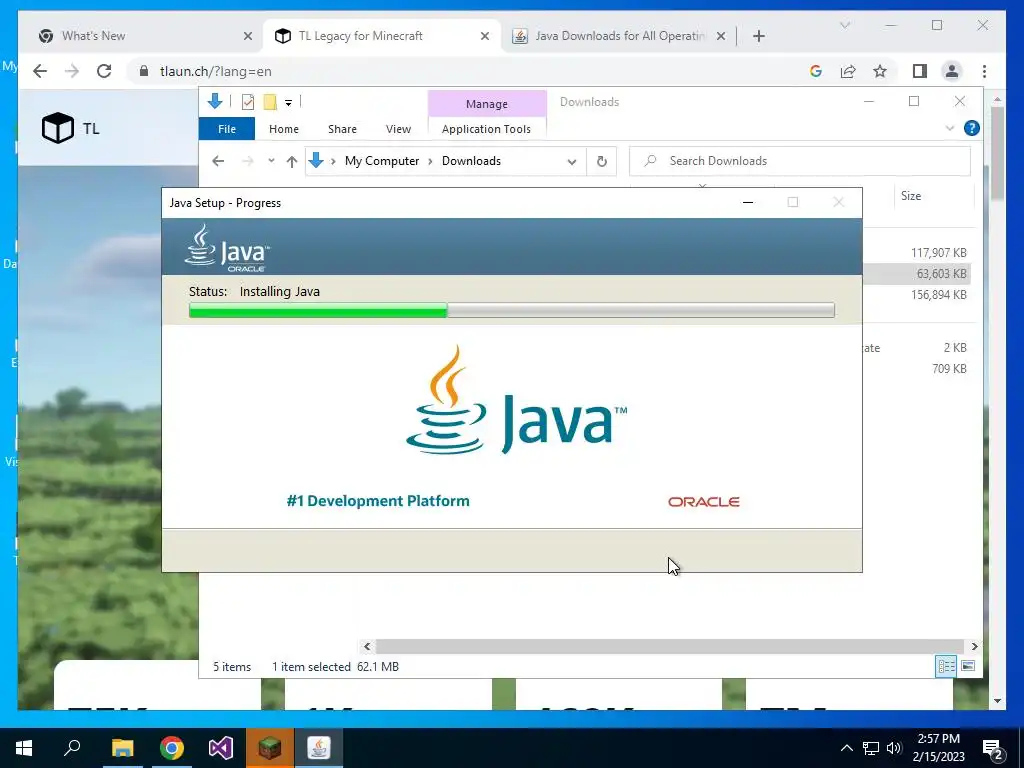1024x768 pixels.
Task: Open File menu in Downloads Explorer
Action: tap(227, 129)
